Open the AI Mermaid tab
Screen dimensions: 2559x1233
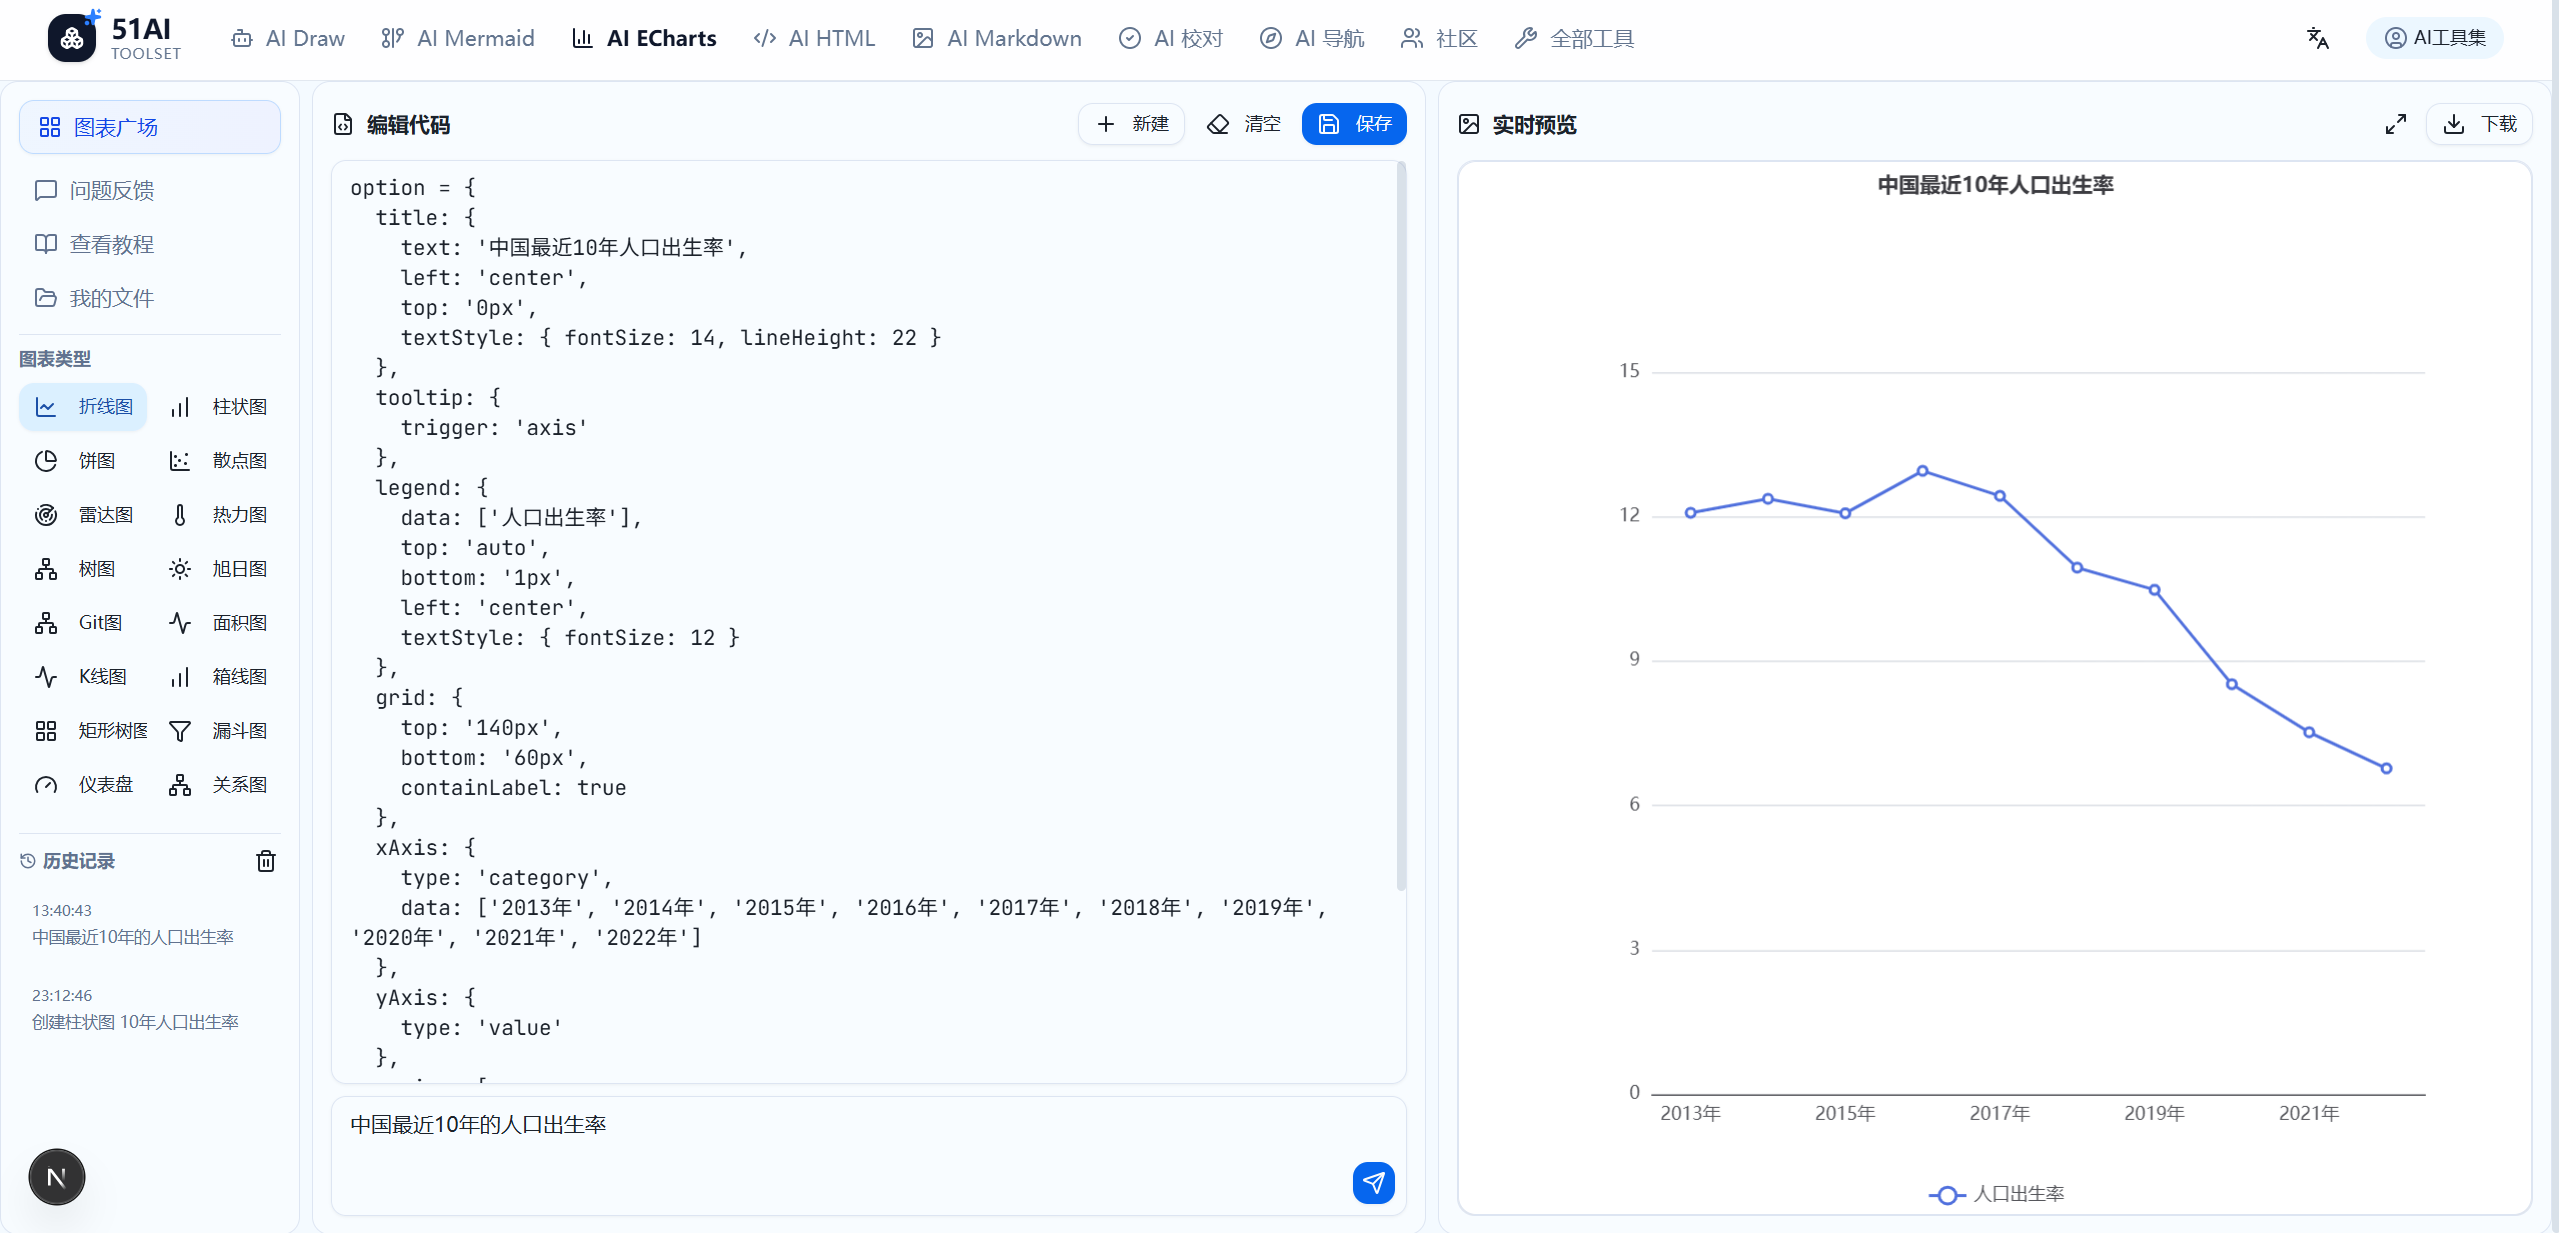[x=458, y=38]
